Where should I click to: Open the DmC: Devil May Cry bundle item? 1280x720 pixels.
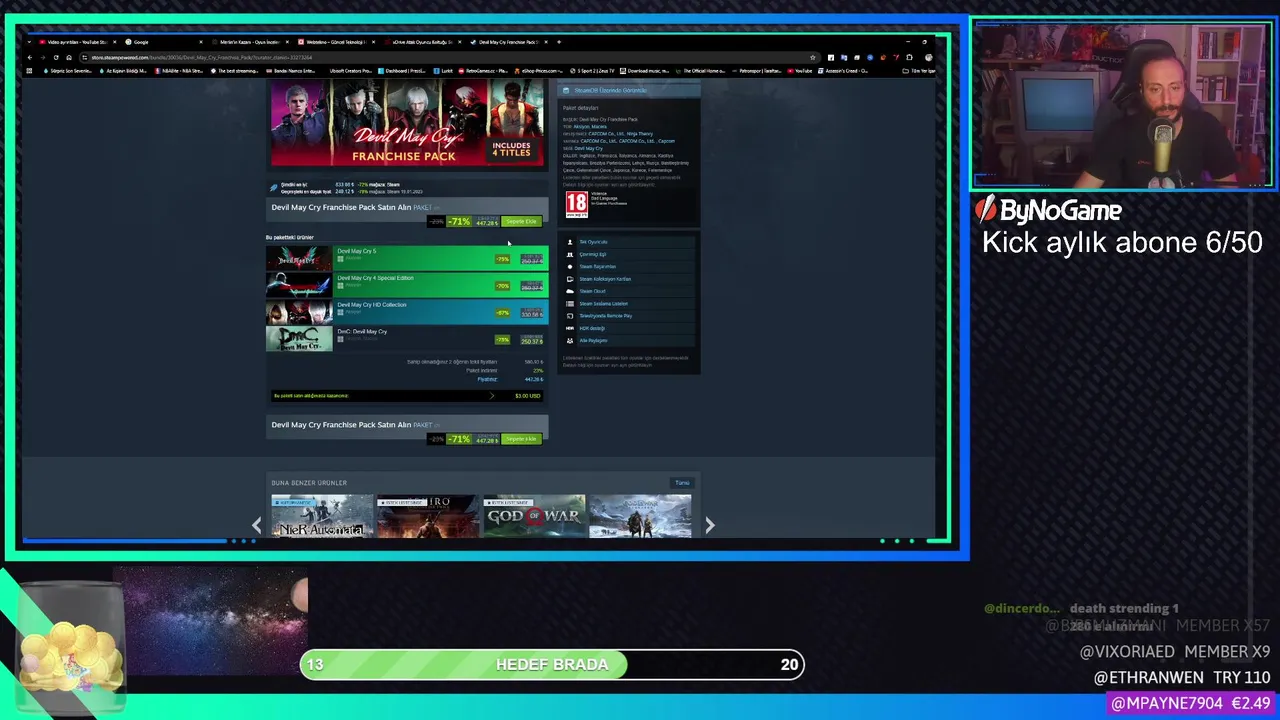click(406, 339)
